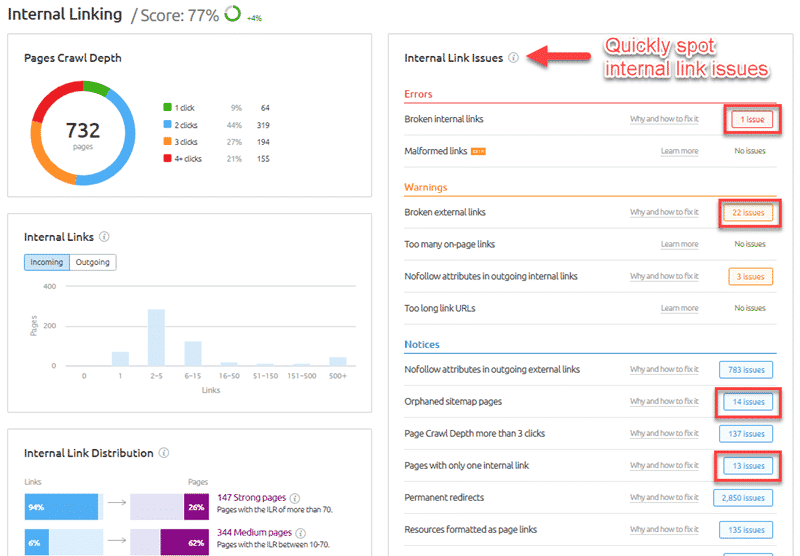The image size is (800, 556).
Task: Open the 3 issues nofollow attributes button
Action: click(x=750, y=277)
